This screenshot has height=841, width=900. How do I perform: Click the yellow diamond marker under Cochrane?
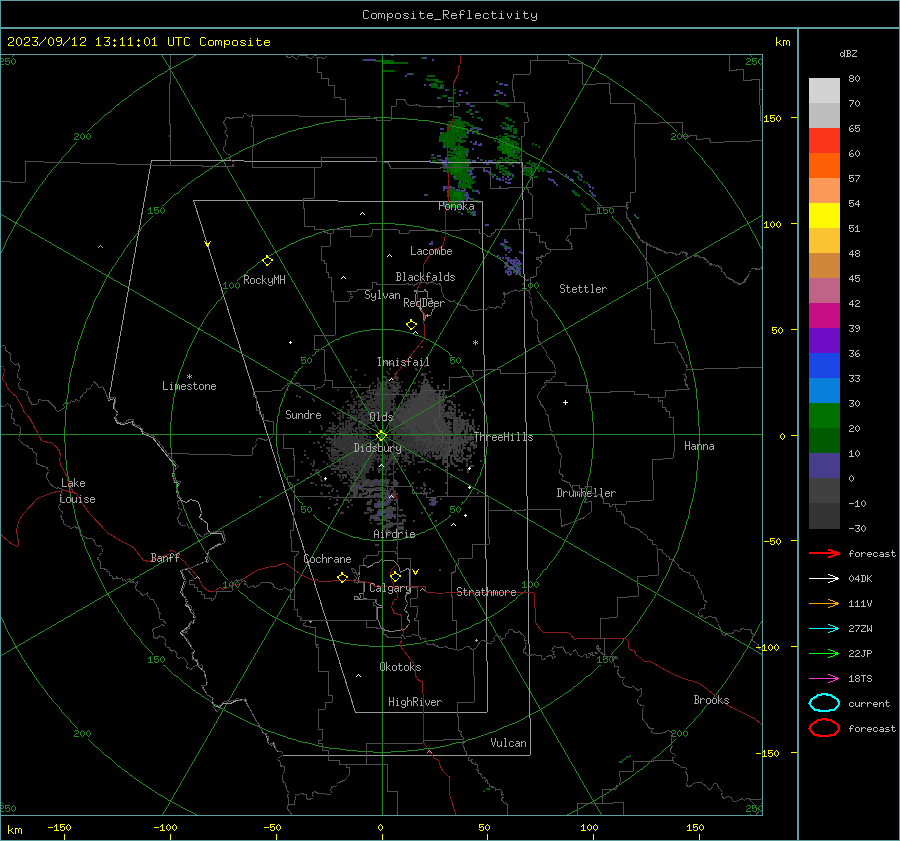343,577
